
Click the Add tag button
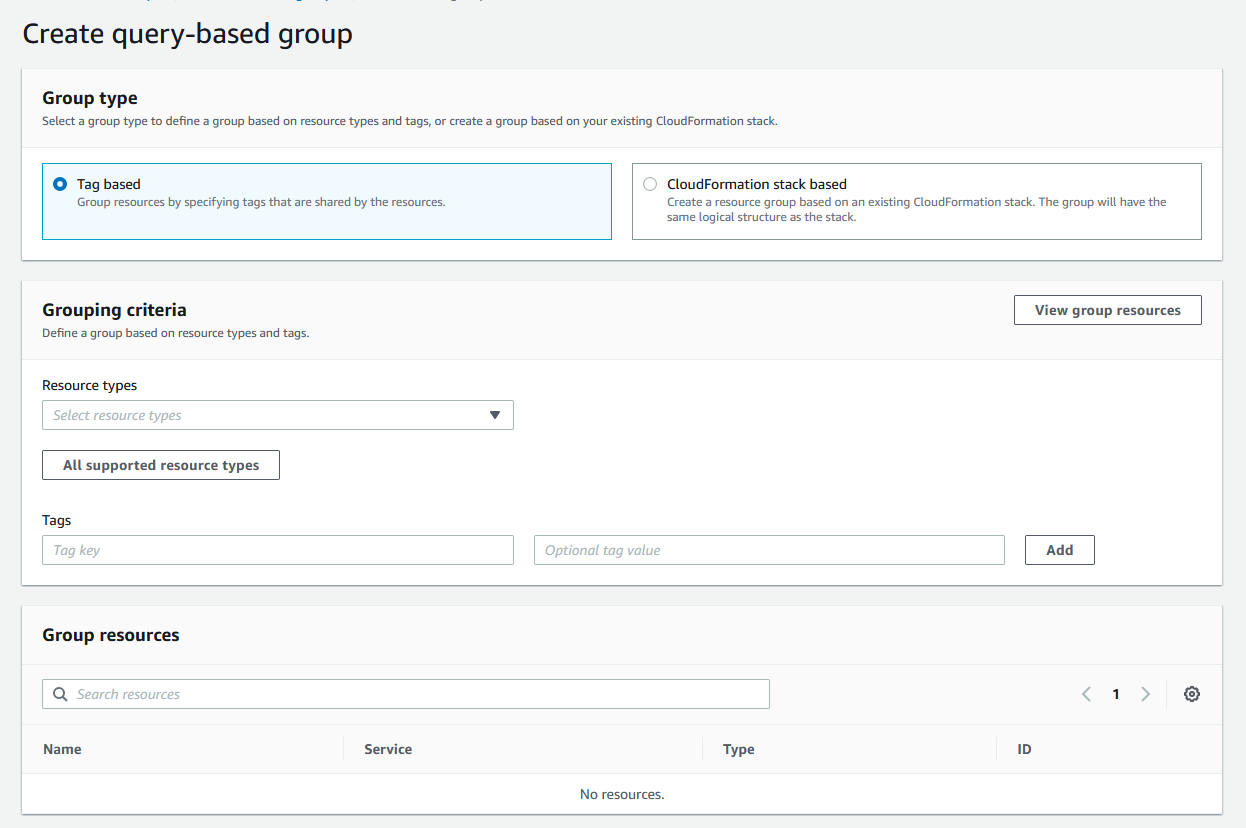pos(1059,550)
